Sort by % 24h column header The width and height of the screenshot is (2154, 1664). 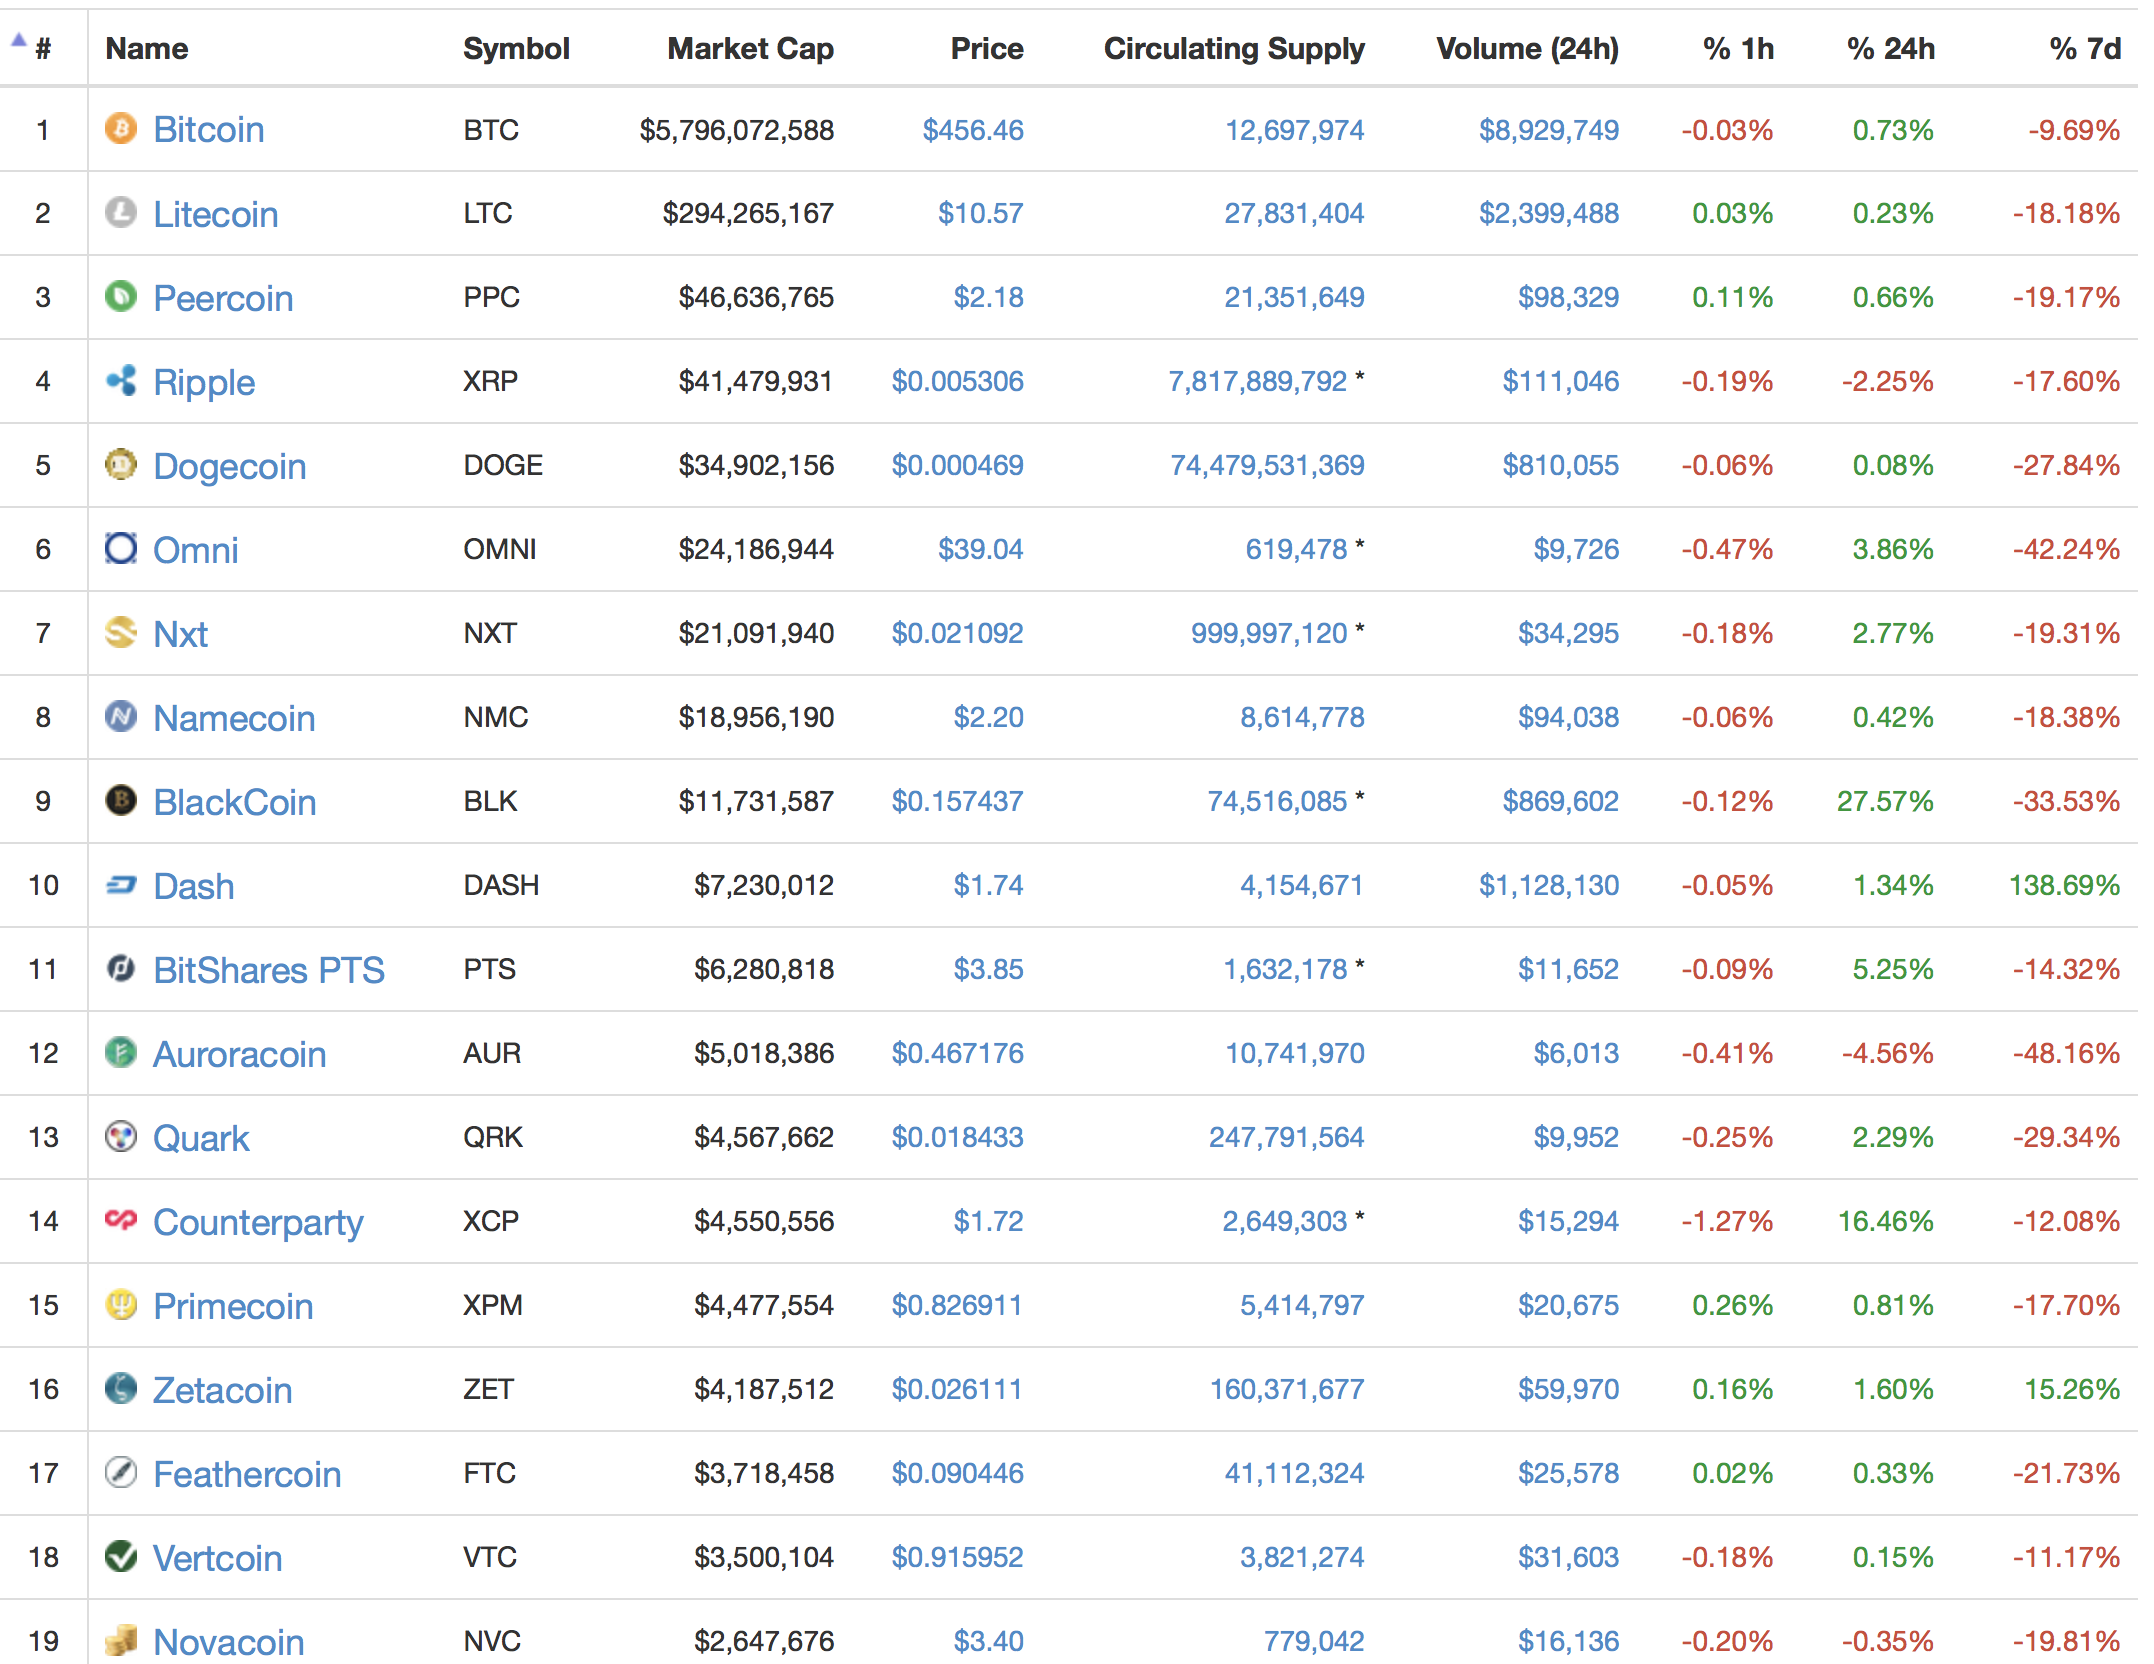click(x=1890, y=49)
